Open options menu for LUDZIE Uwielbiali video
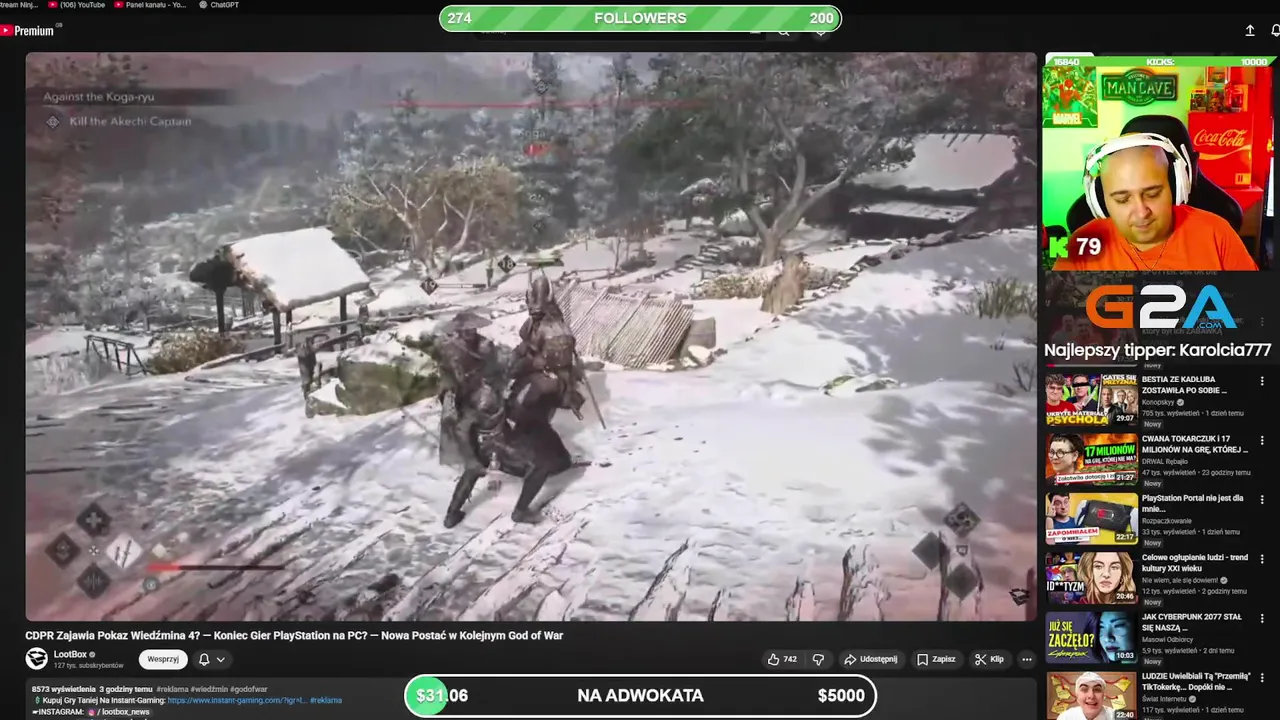 coord(1262,677)
